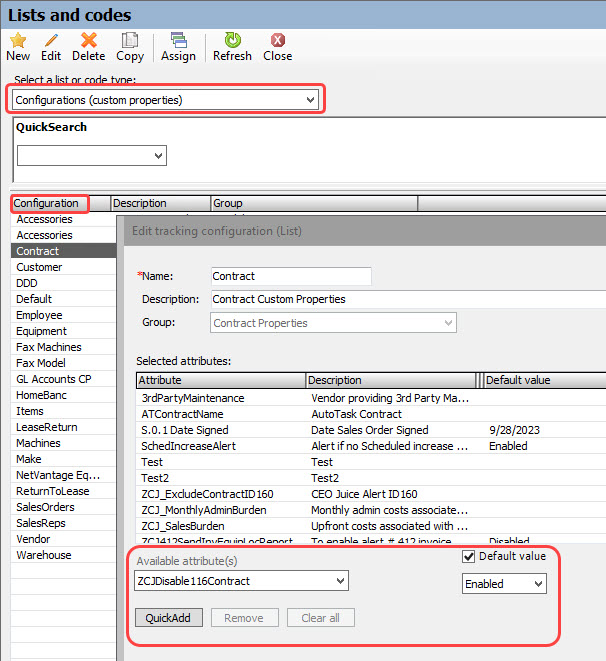Select Vendor in the configuration list
This screenshot has width=606, height=661.
point(63,539)
